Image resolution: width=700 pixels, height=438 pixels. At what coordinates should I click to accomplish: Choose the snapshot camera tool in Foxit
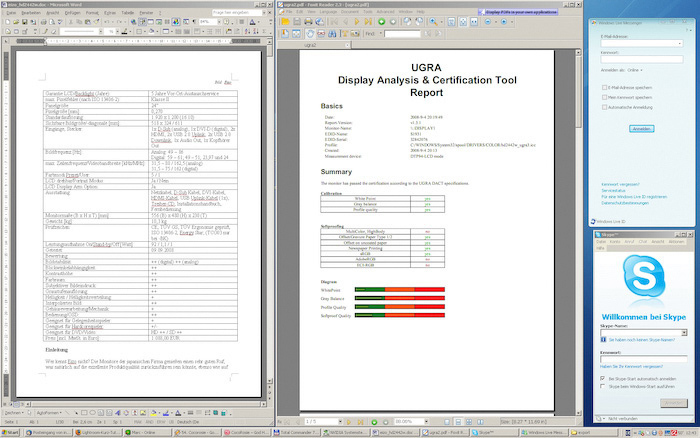tap(355, 33)
